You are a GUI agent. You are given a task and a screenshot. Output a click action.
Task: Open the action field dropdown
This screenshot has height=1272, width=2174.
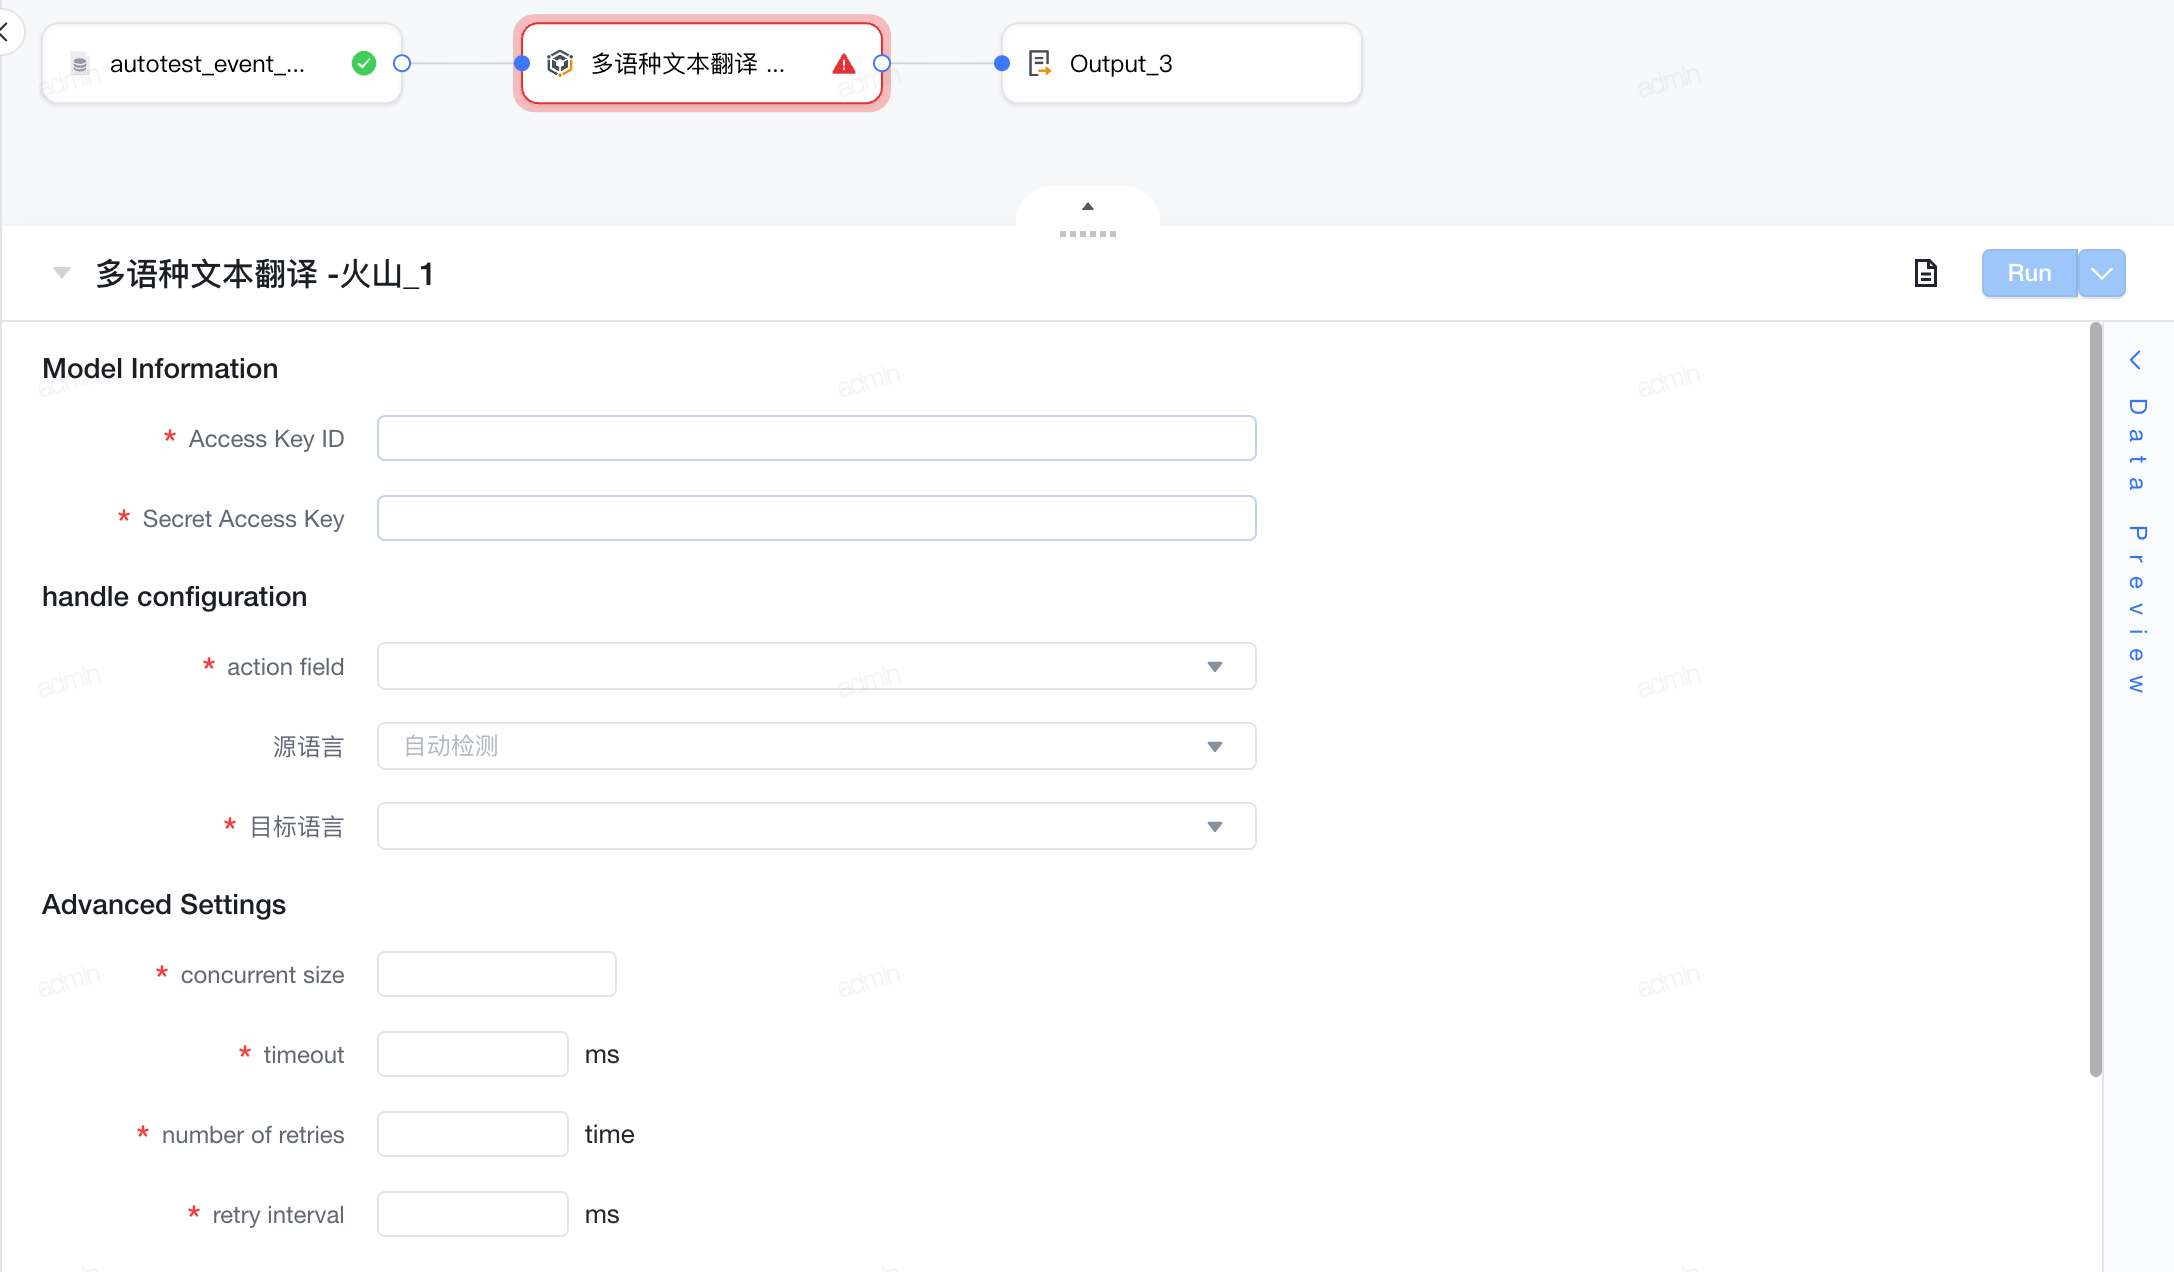point(816,666)
